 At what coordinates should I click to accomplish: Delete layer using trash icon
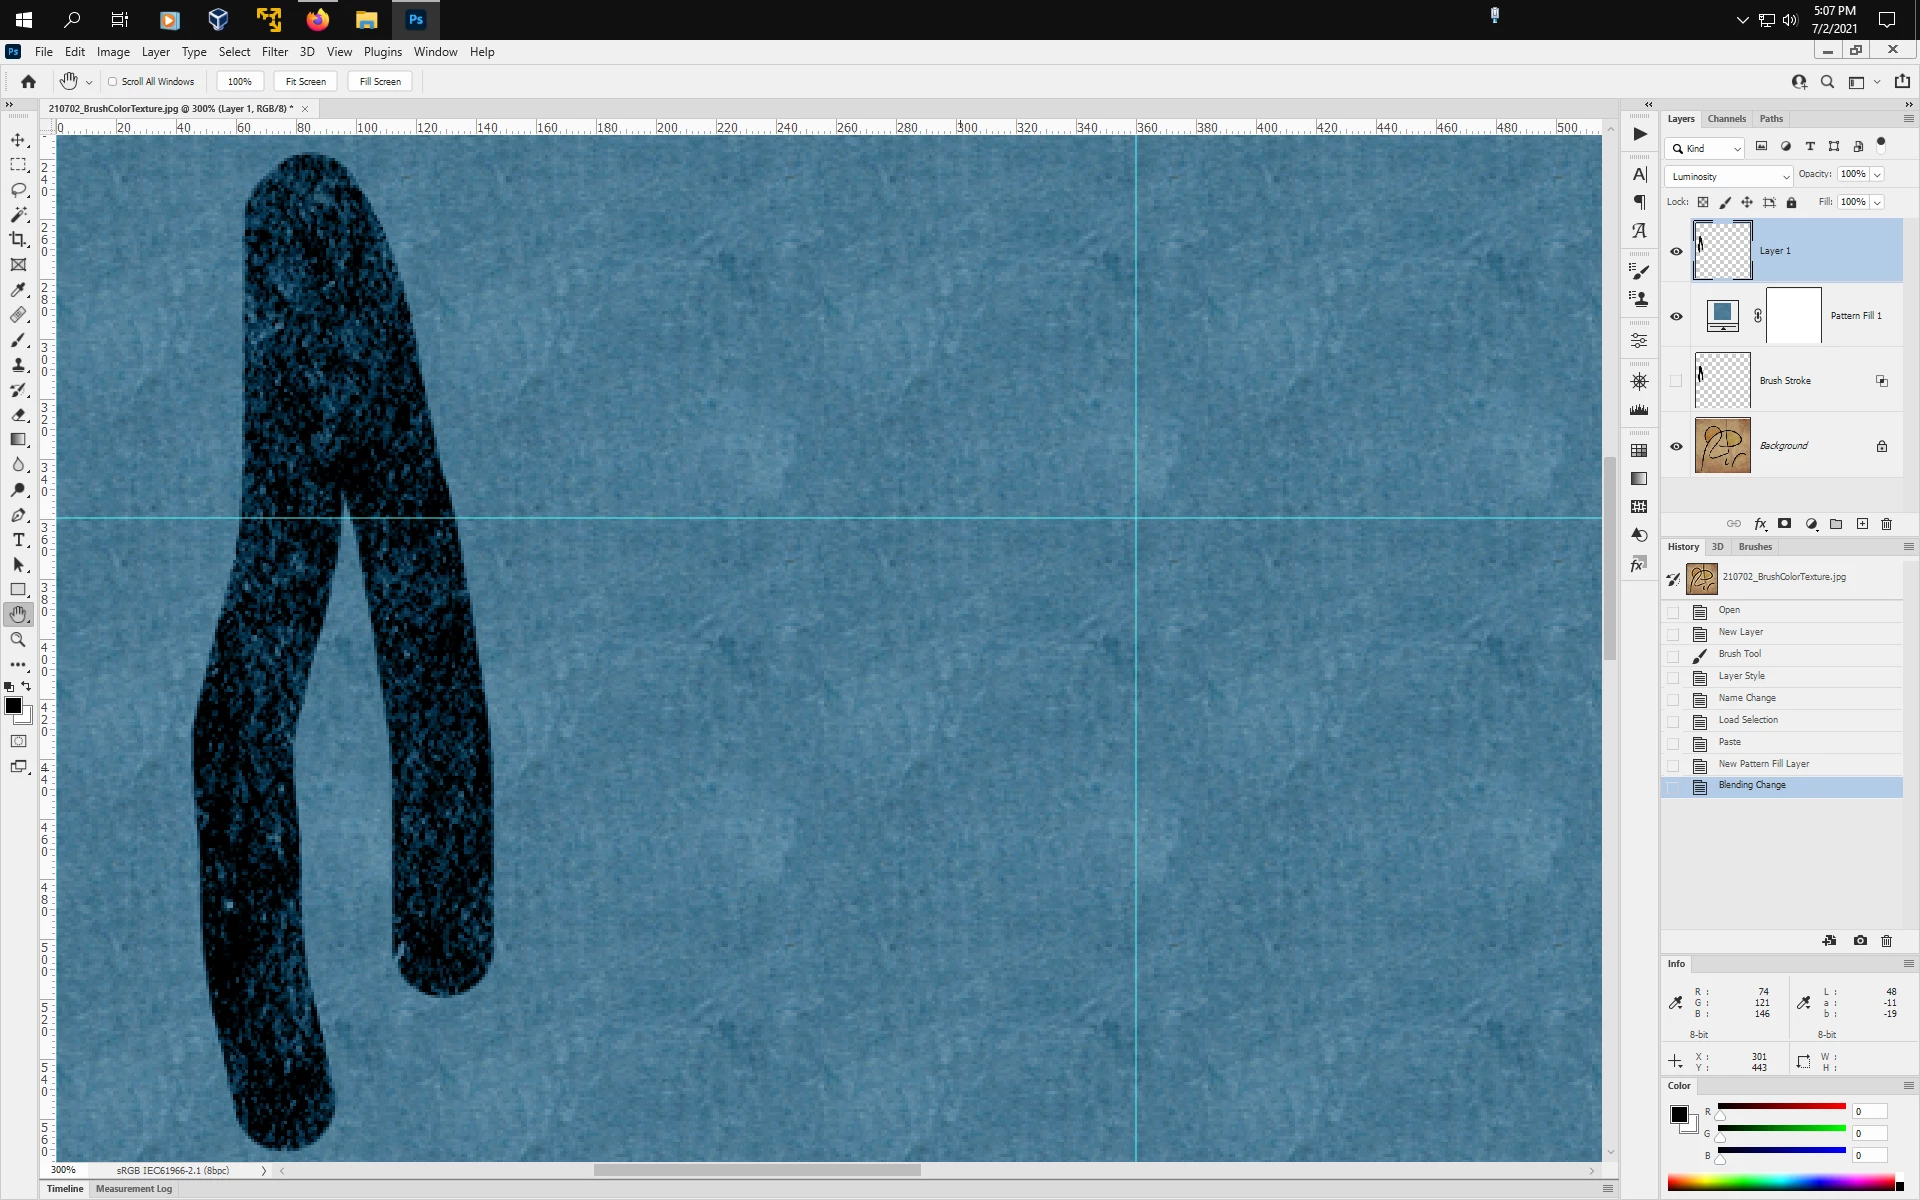pyautogui.click(x=1887, y=524)
